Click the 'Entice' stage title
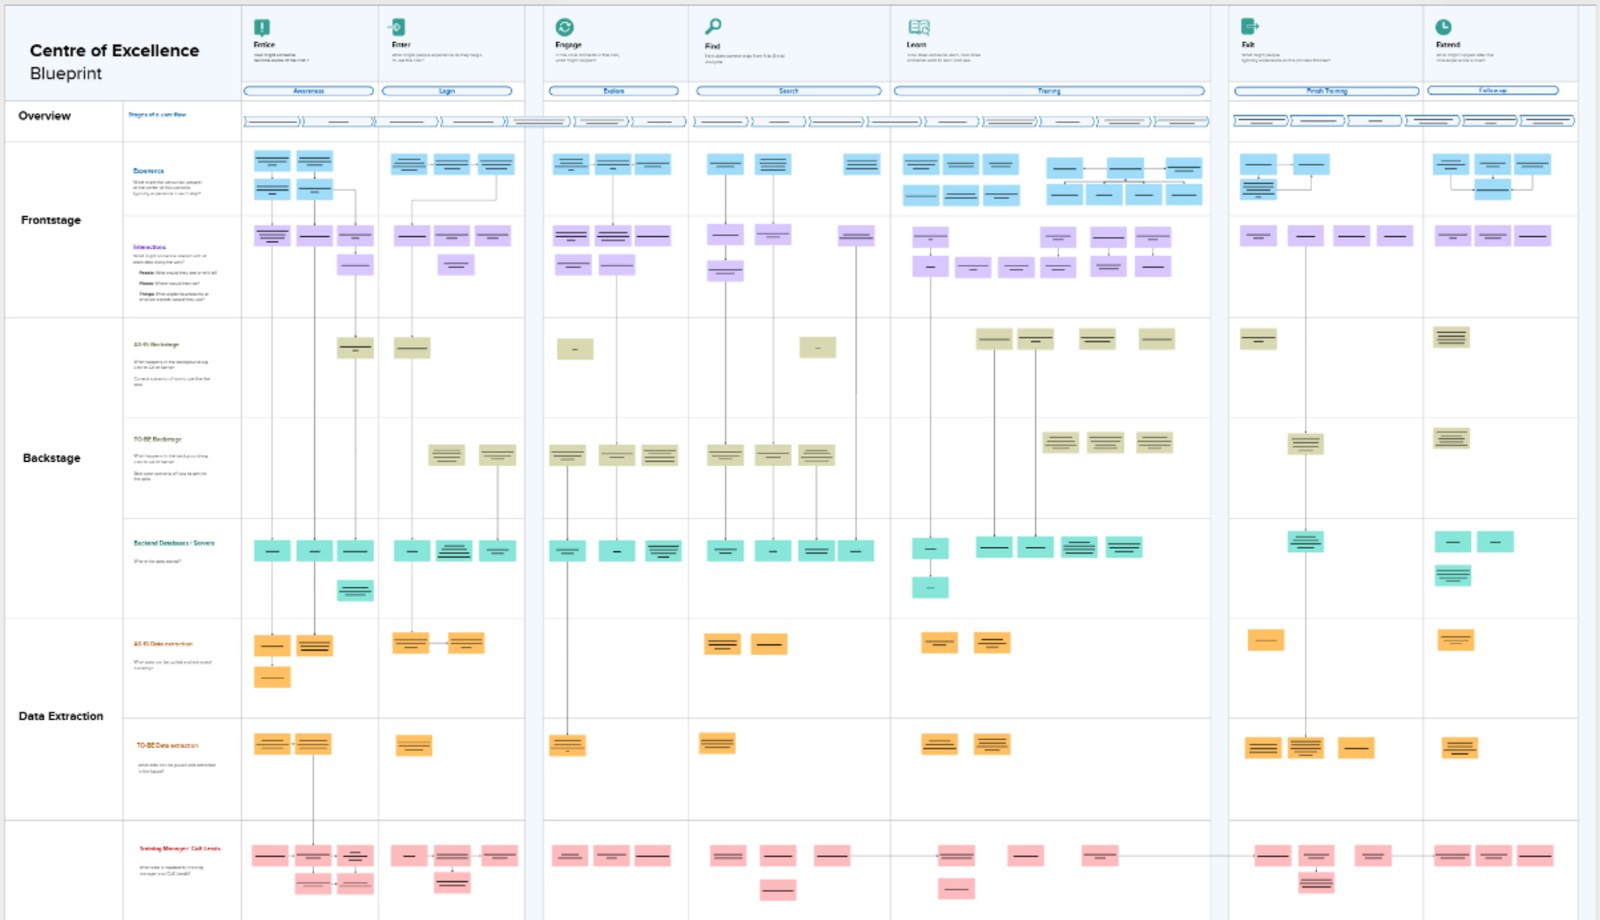 [264, 45]
